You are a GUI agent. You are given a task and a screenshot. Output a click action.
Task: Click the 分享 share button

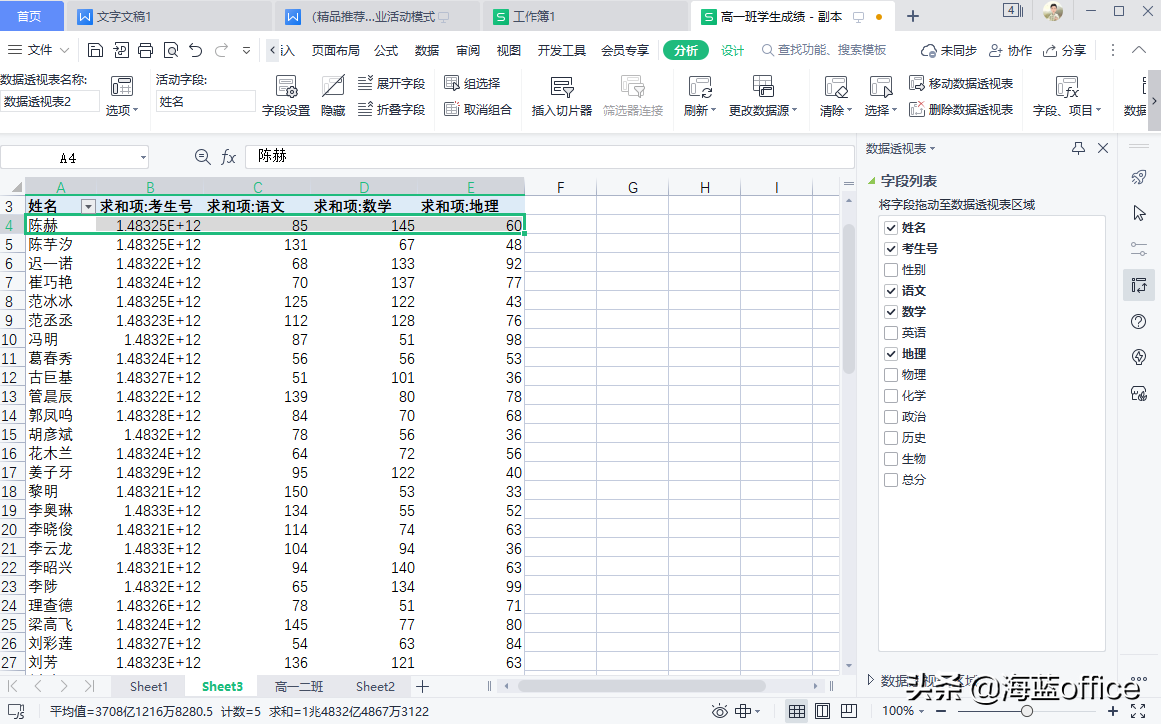tap(1064, 50)
